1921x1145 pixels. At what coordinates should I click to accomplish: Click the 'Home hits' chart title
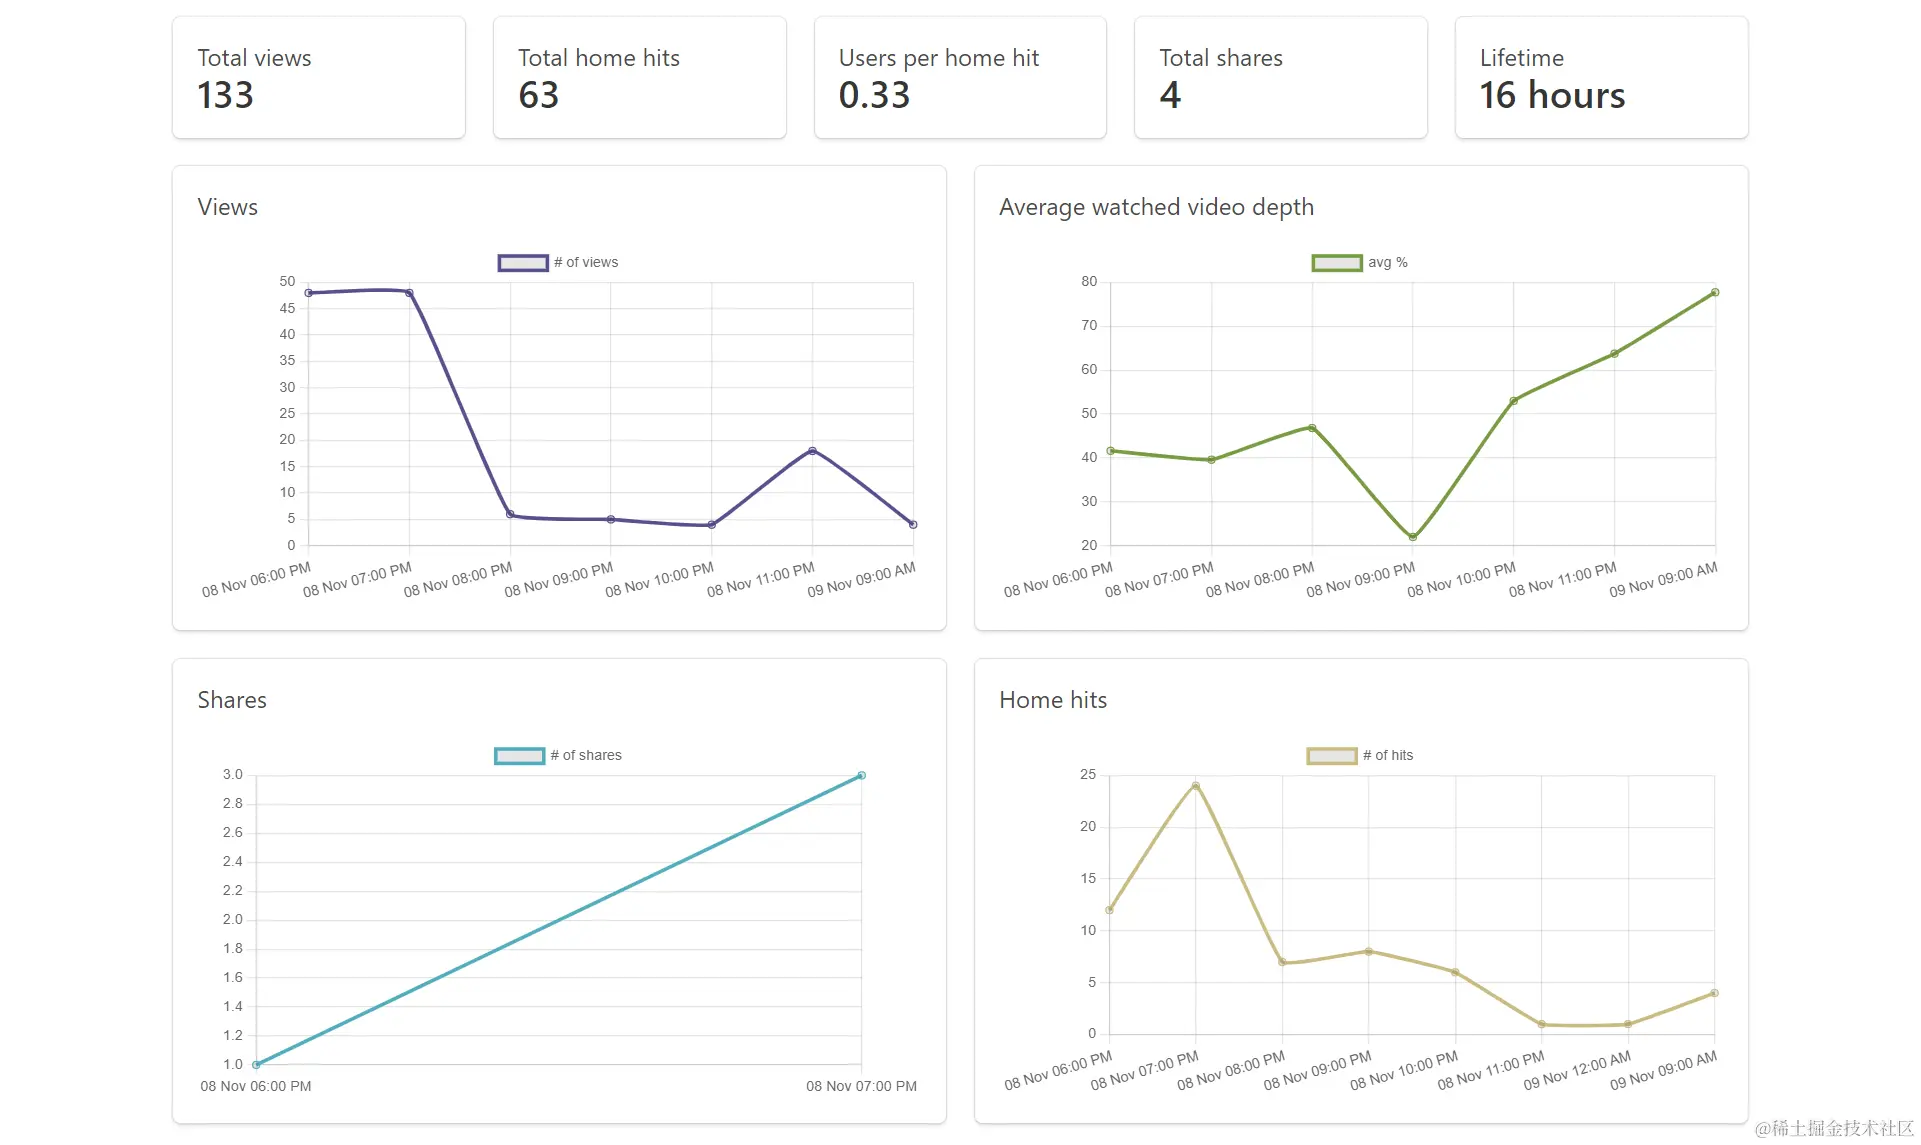pyautogui.click(x=1053, y=700)
